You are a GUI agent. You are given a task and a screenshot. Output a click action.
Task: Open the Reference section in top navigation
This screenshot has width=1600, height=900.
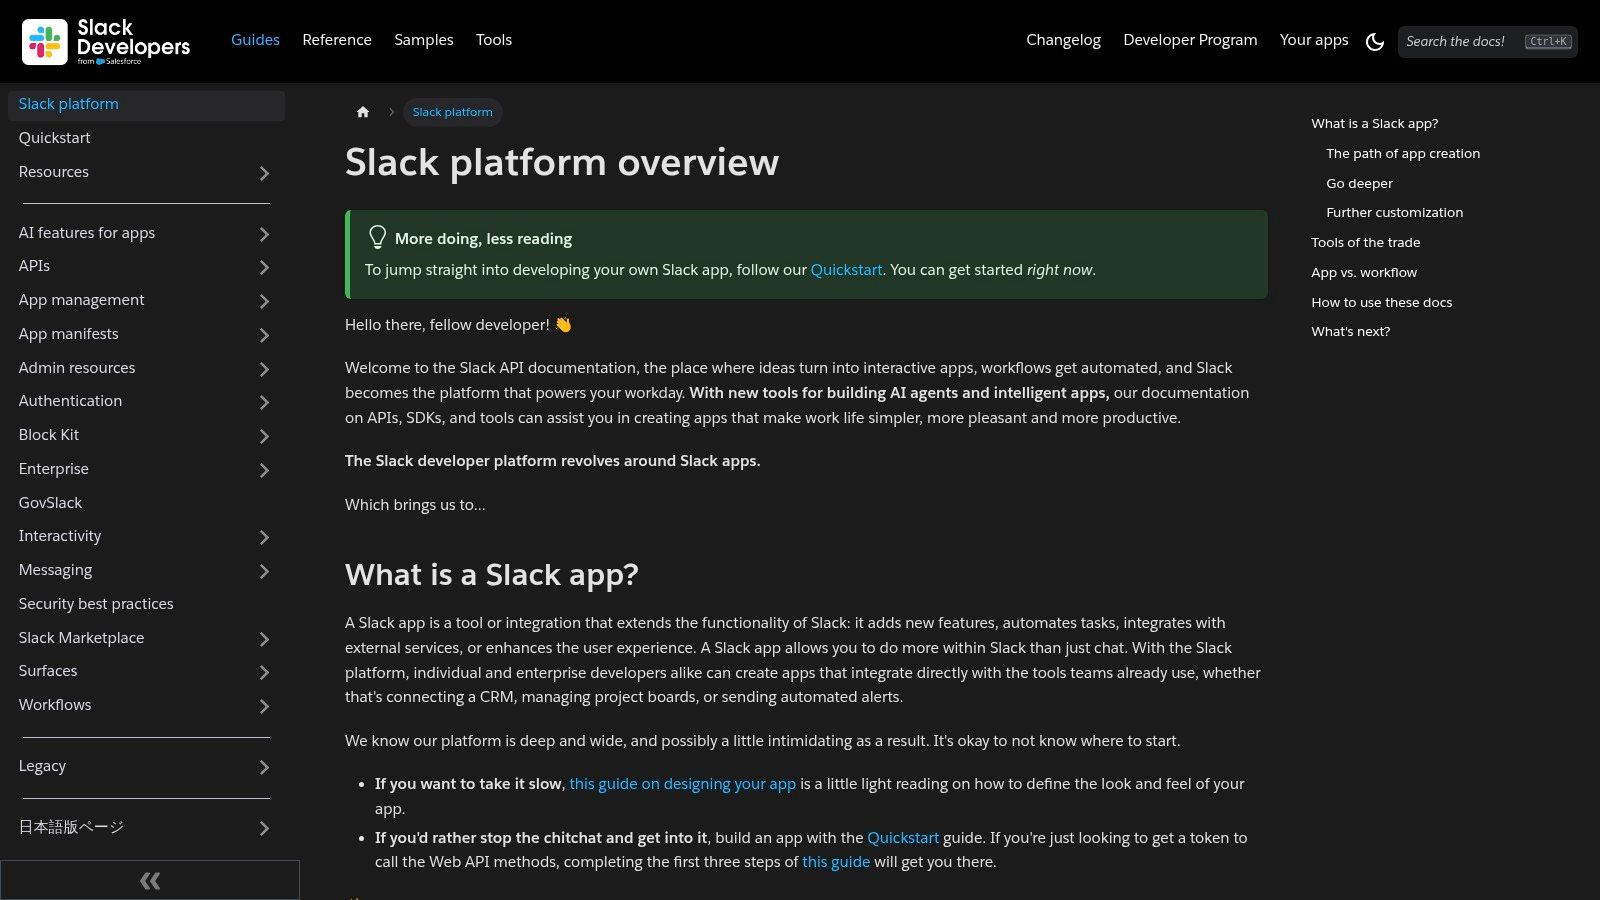click(337, 40)
